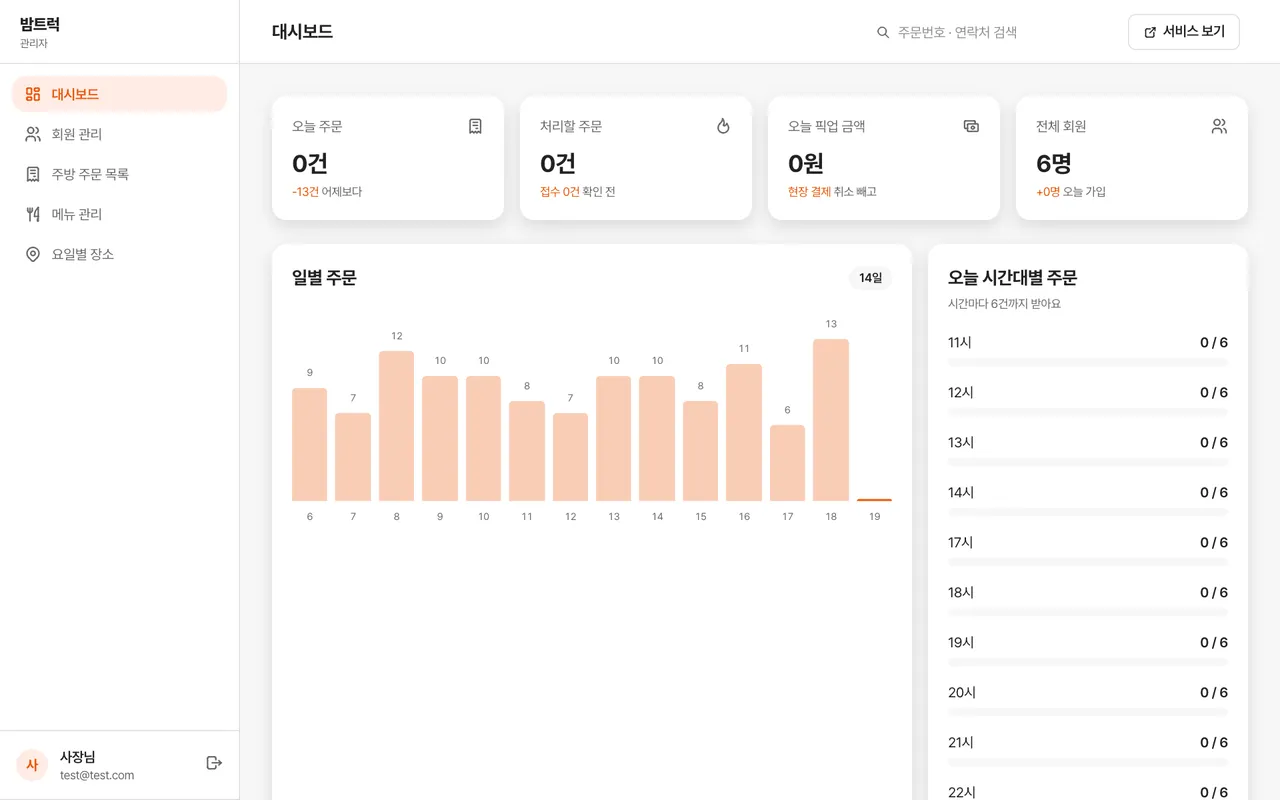1280x800 pixels.
Task: Click the receipt icon beside 주방 주문 목록
Action: (33, 174)
